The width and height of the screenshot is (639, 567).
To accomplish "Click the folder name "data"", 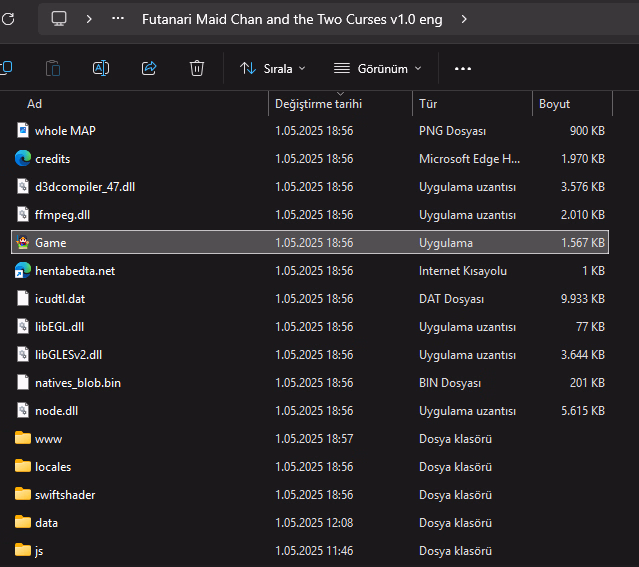I will pos(46,523).
